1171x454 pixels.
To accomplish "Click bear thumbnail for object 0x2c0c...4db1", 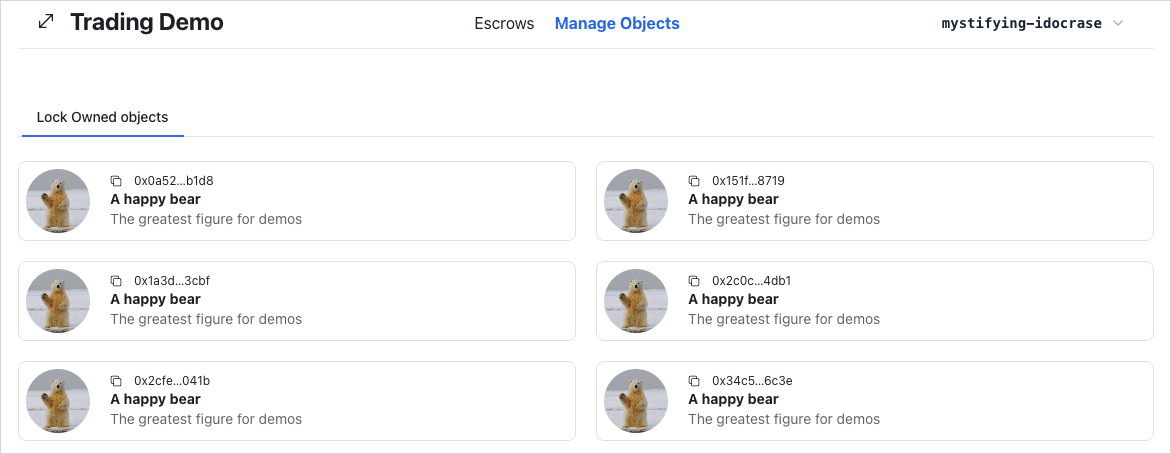I will click(636, 301).
